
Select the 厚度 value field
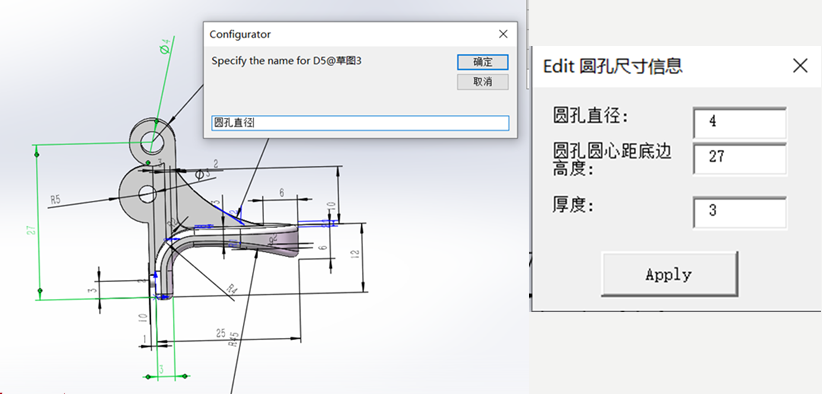740,212
